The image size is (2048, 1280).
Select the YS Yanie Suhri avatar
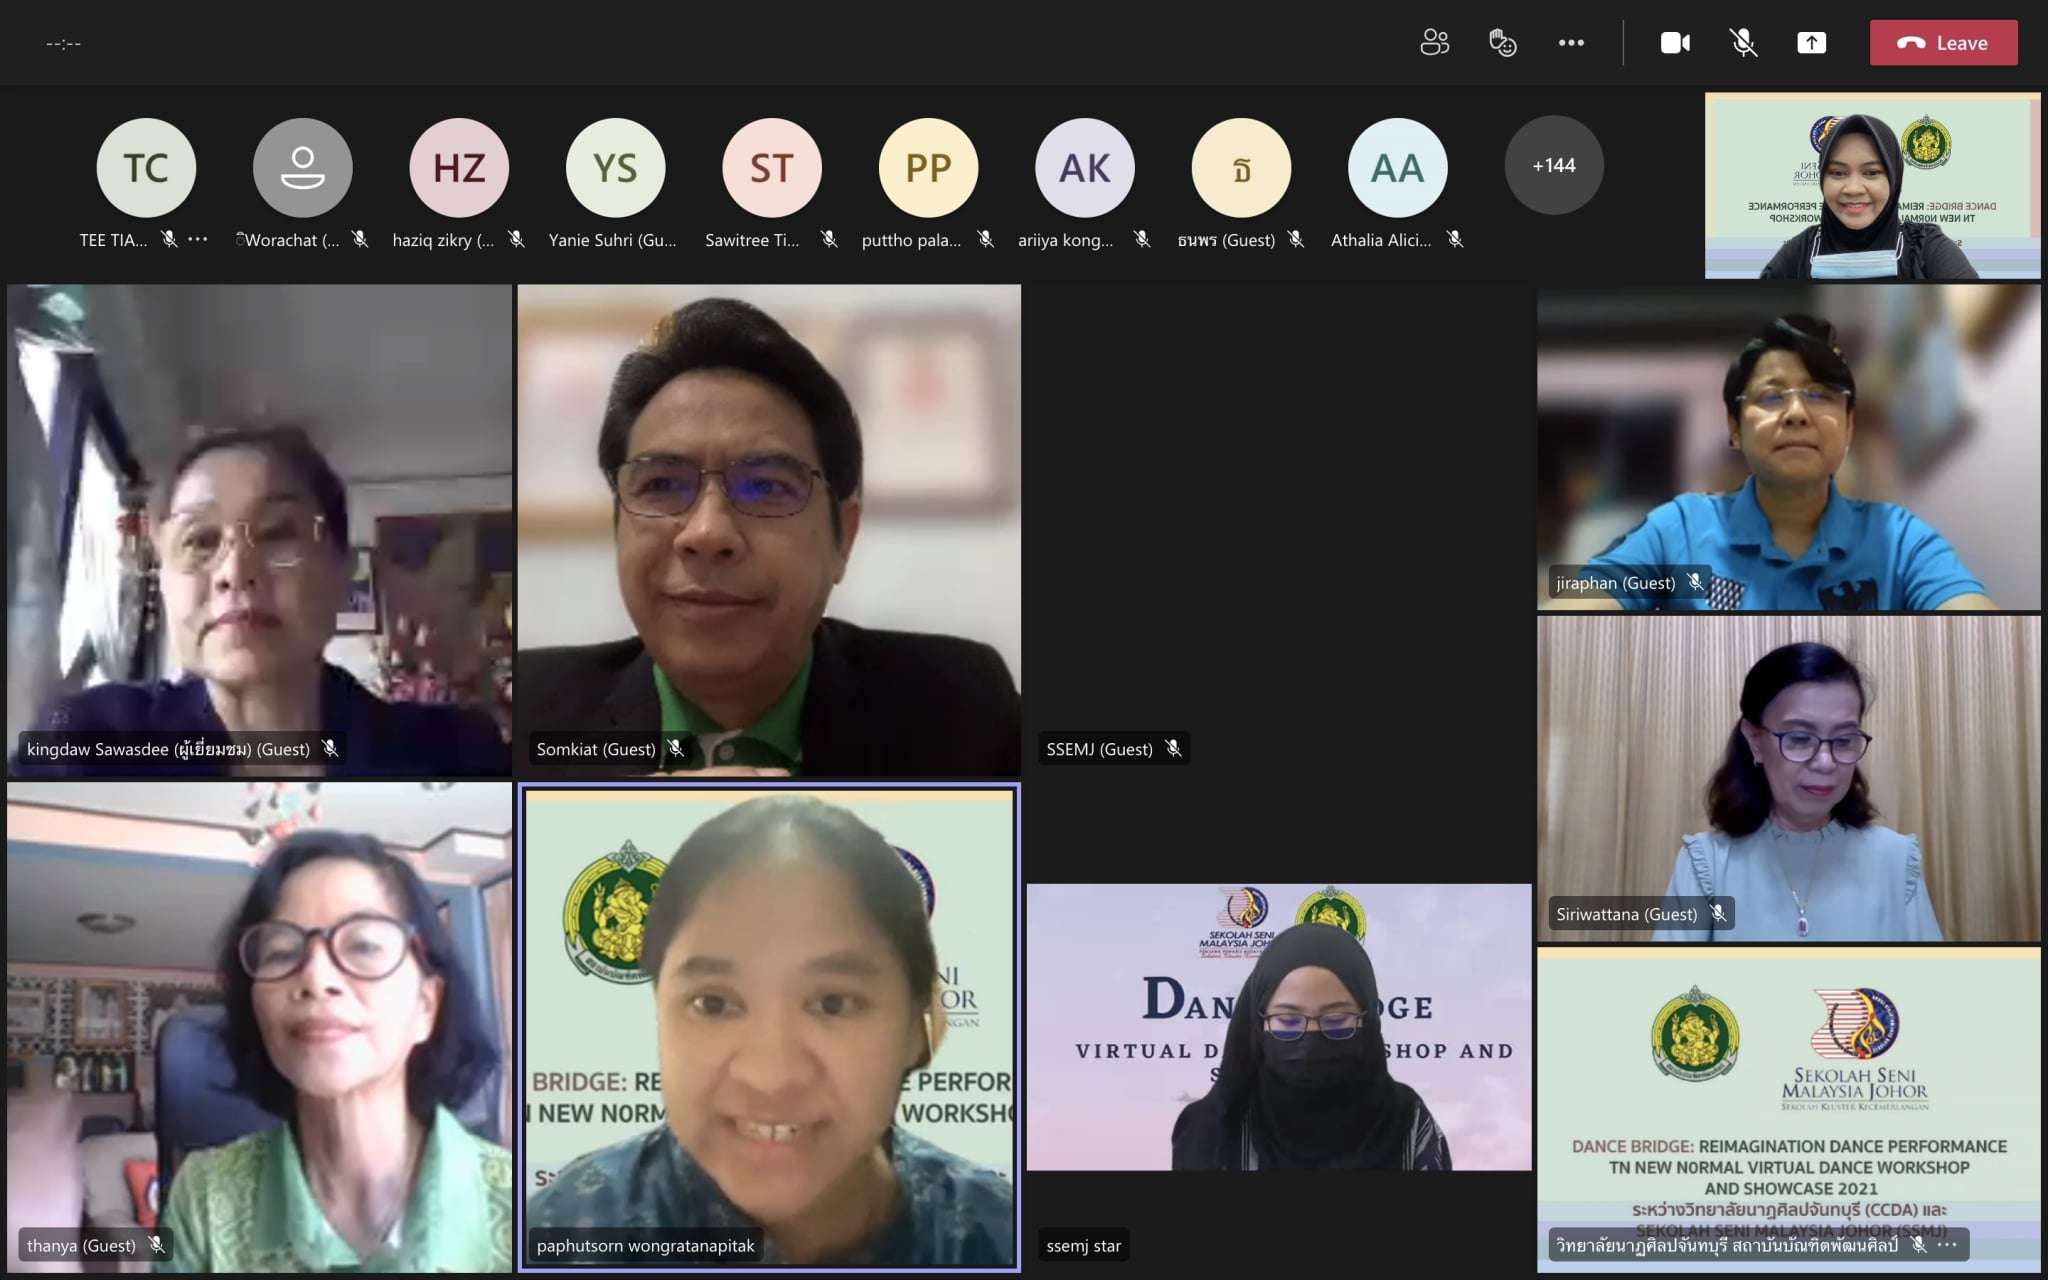(x=615, y=168)
